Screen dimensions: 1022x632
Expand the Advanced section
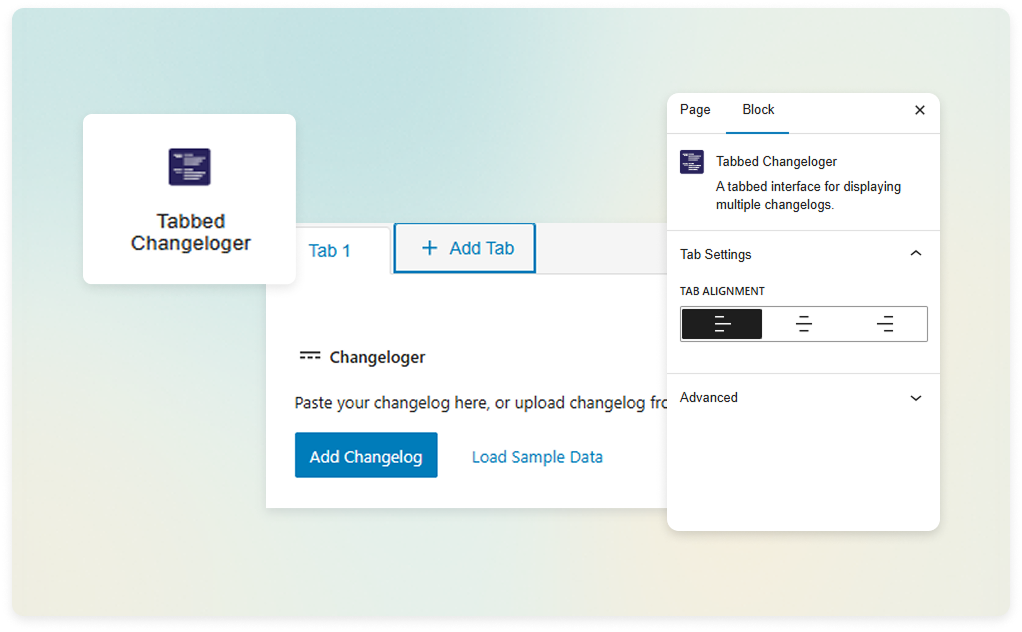[x=915, y=398]
